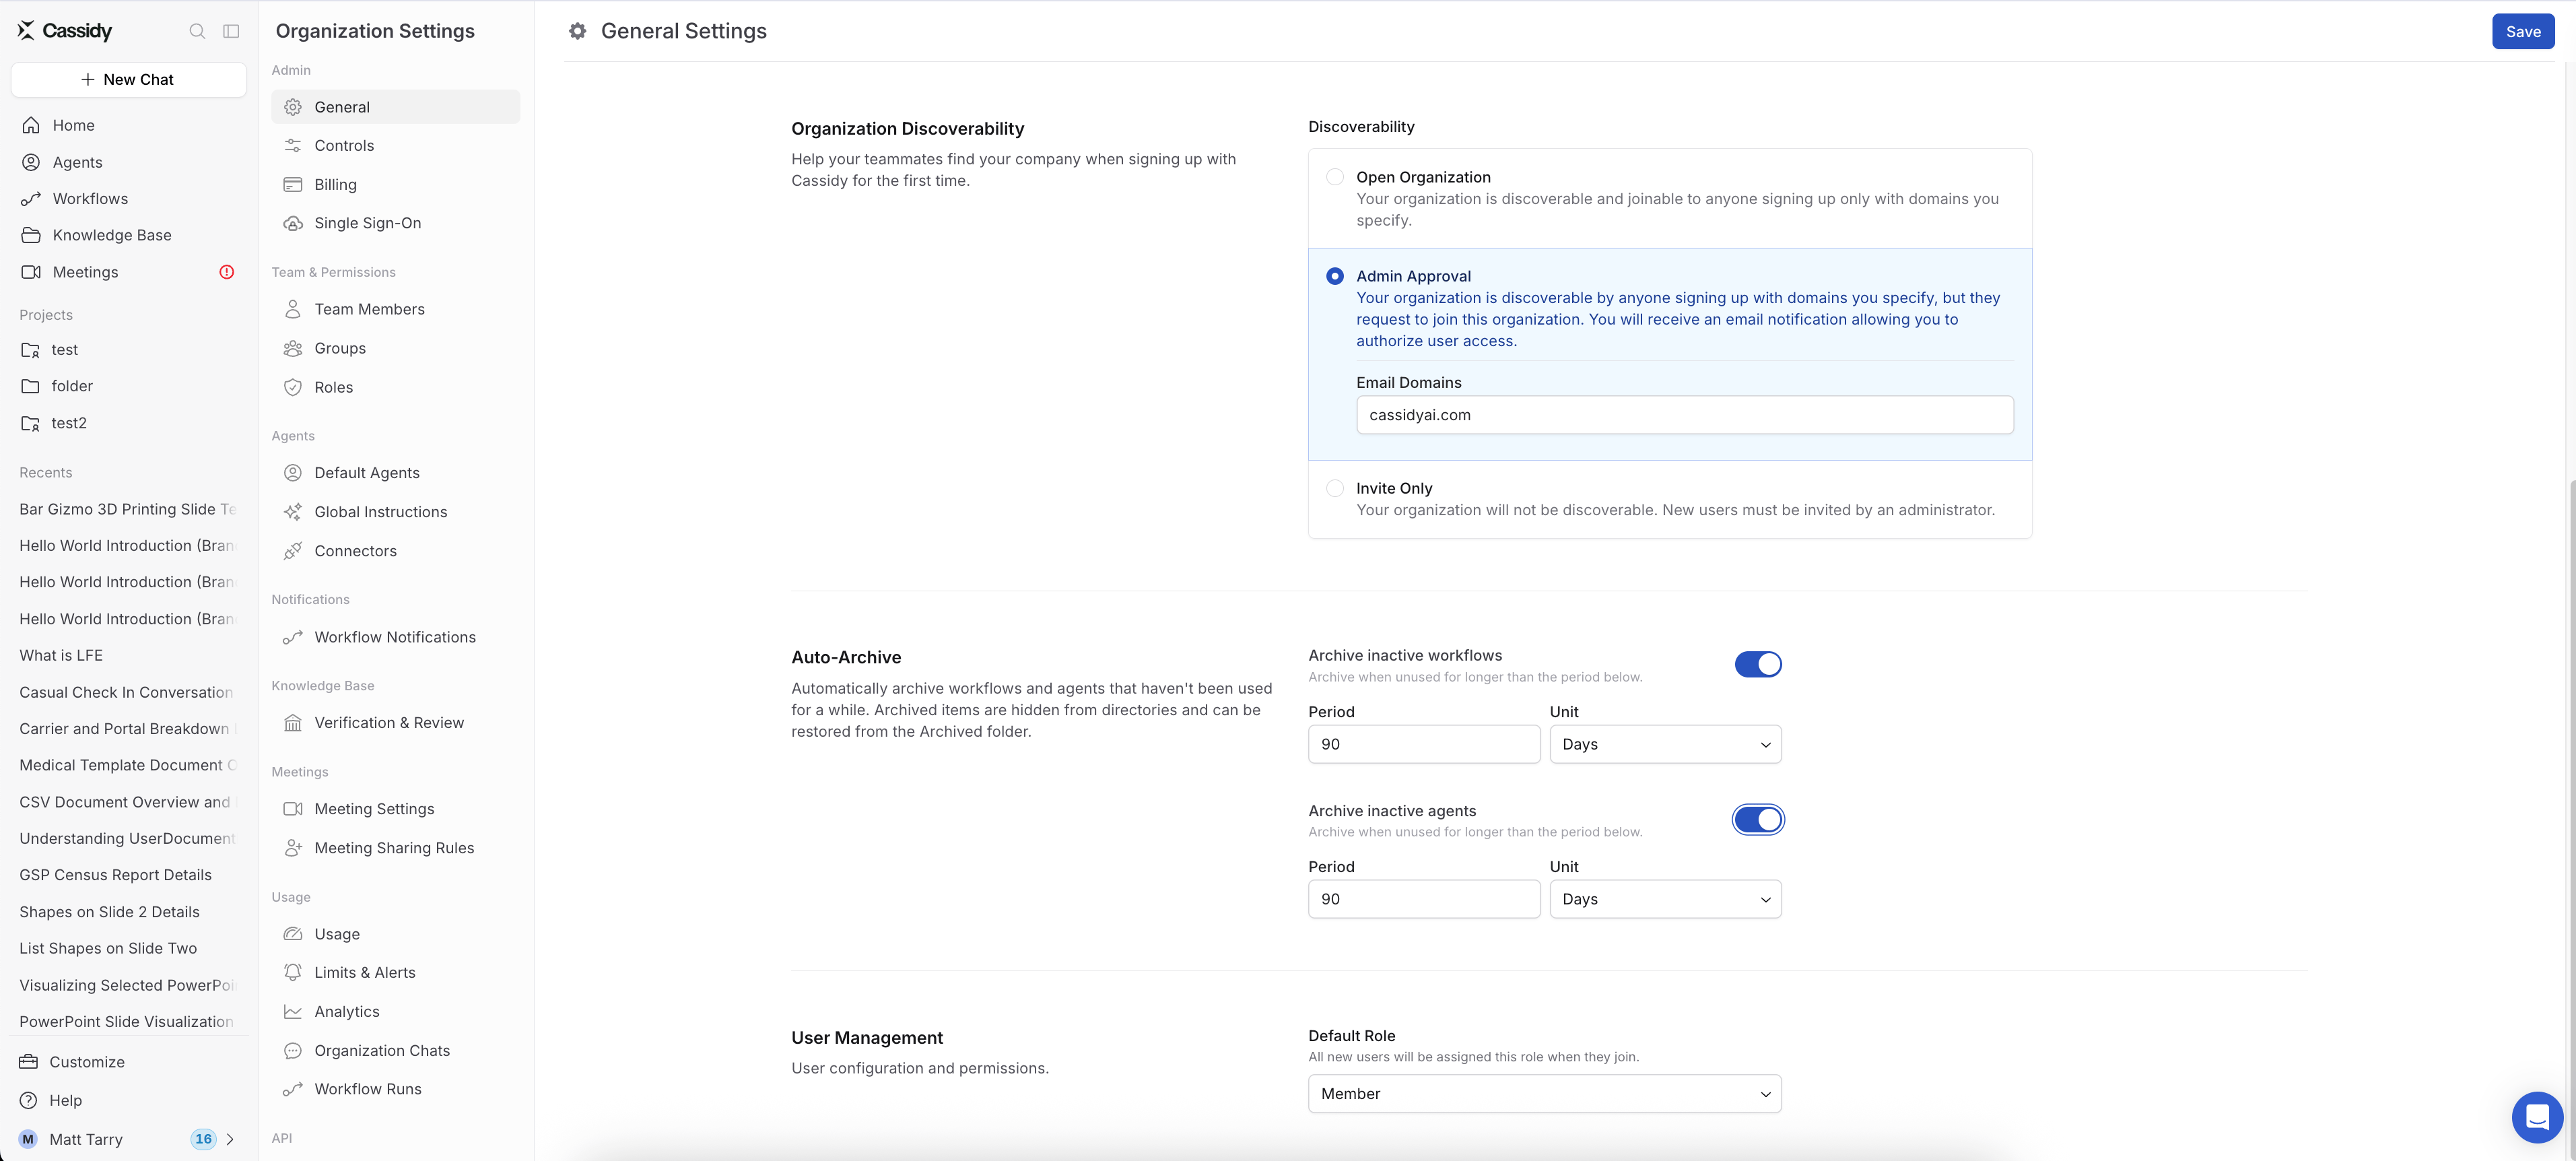Select the Admin Approval radio button
Screen dimensions: 2576x1161
click(x=1335, y=276)
